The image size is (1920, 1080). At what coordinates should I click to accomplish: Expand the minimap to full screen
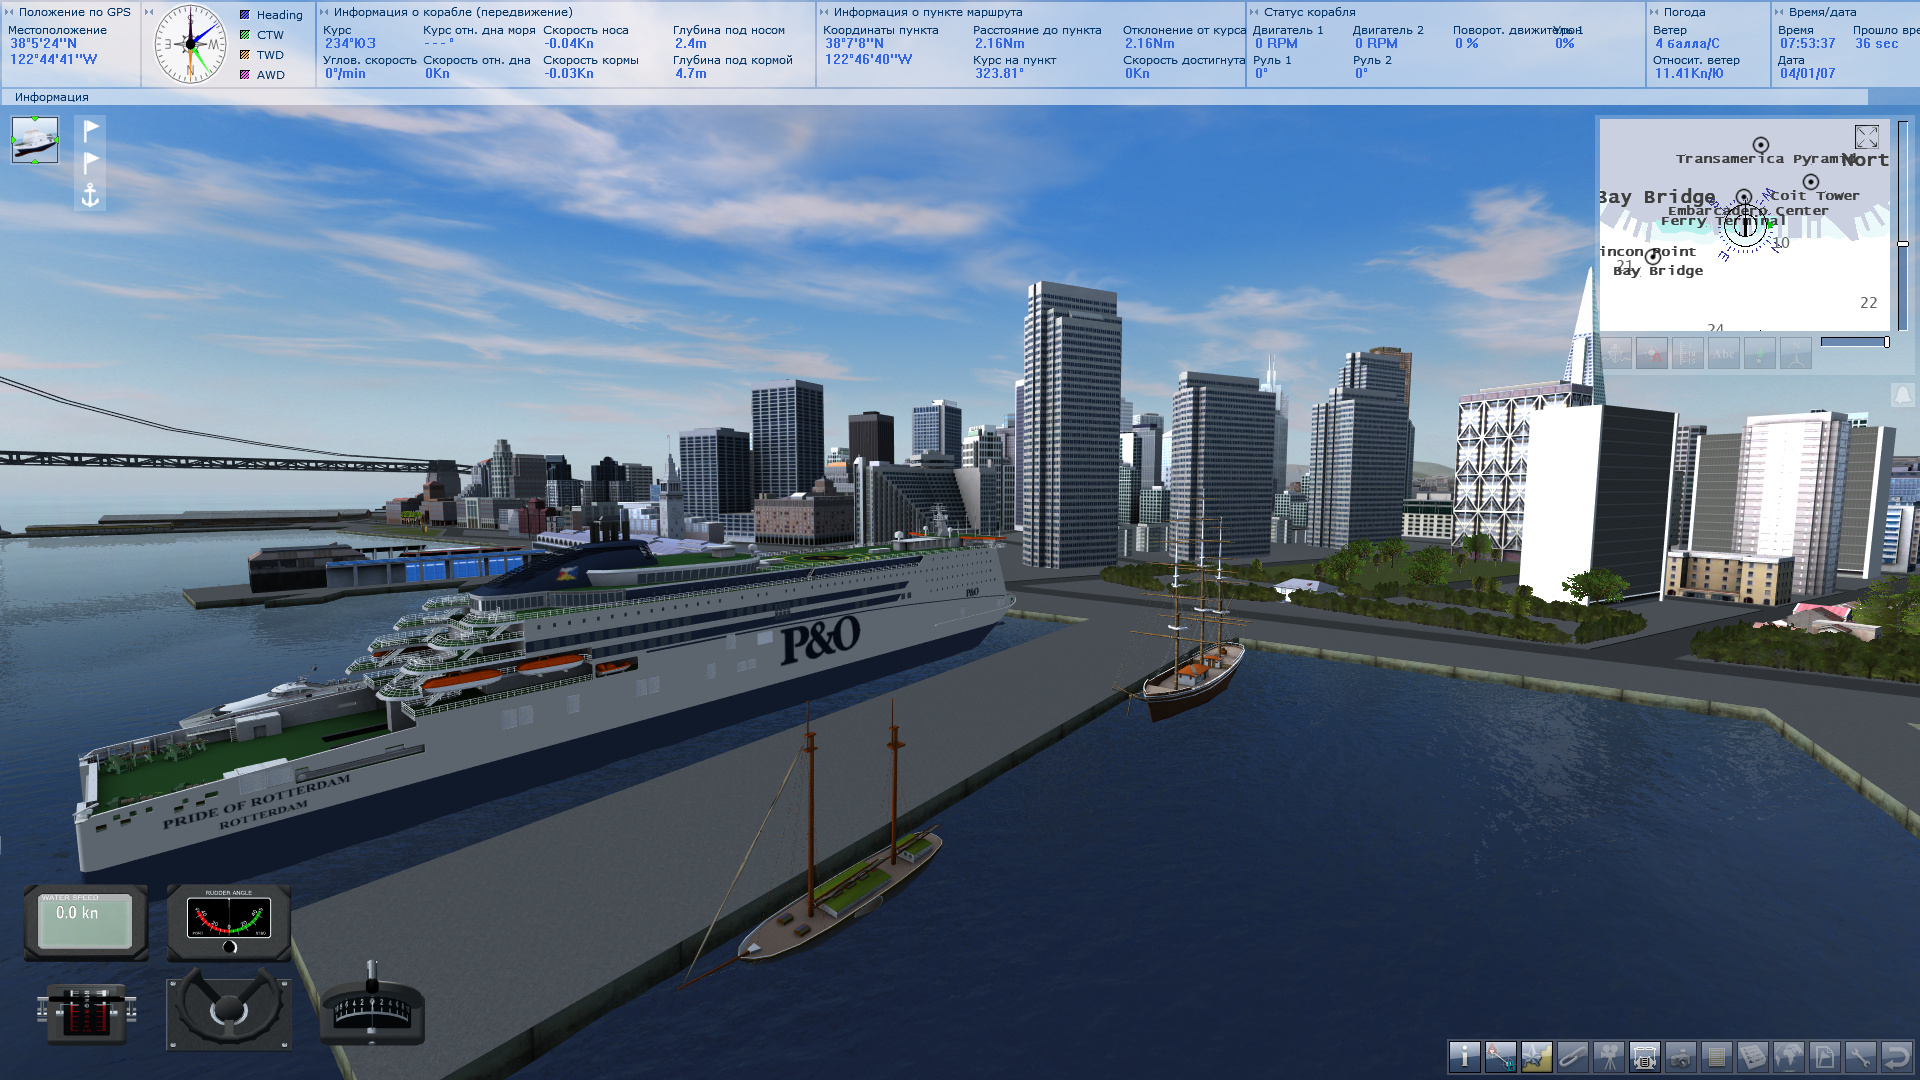pyautogui.click(x=1866, y=137)
